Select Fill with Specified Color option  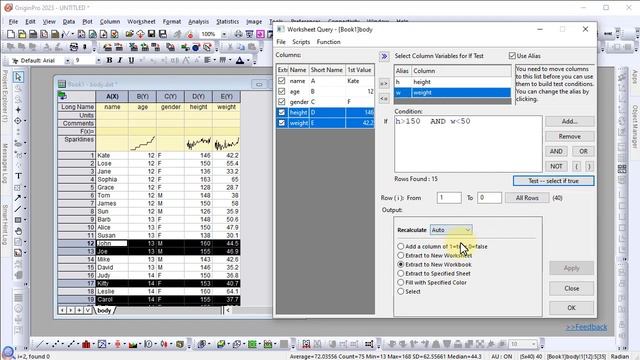tap(401, 282)
